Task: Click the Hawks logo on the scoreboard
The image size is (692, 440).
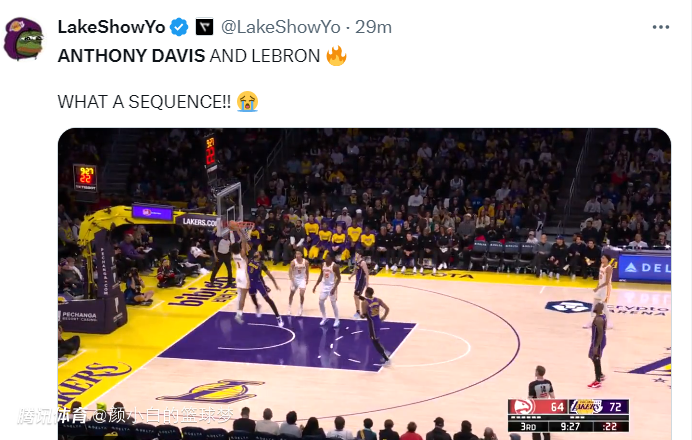Action: (x=521, y=407)
